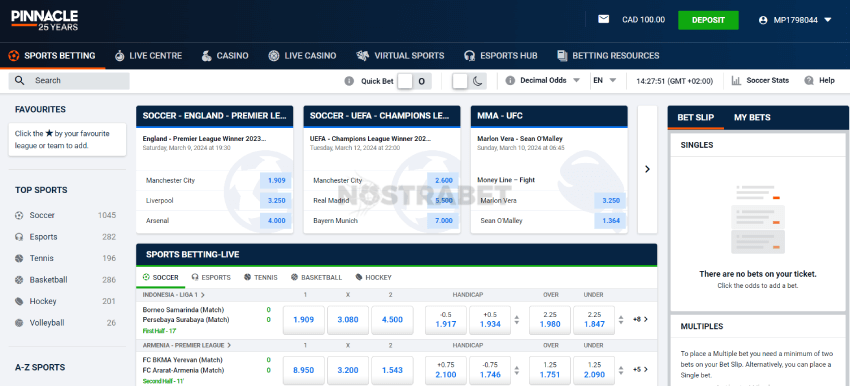Select the Bet Slip tab

point(696,117)
